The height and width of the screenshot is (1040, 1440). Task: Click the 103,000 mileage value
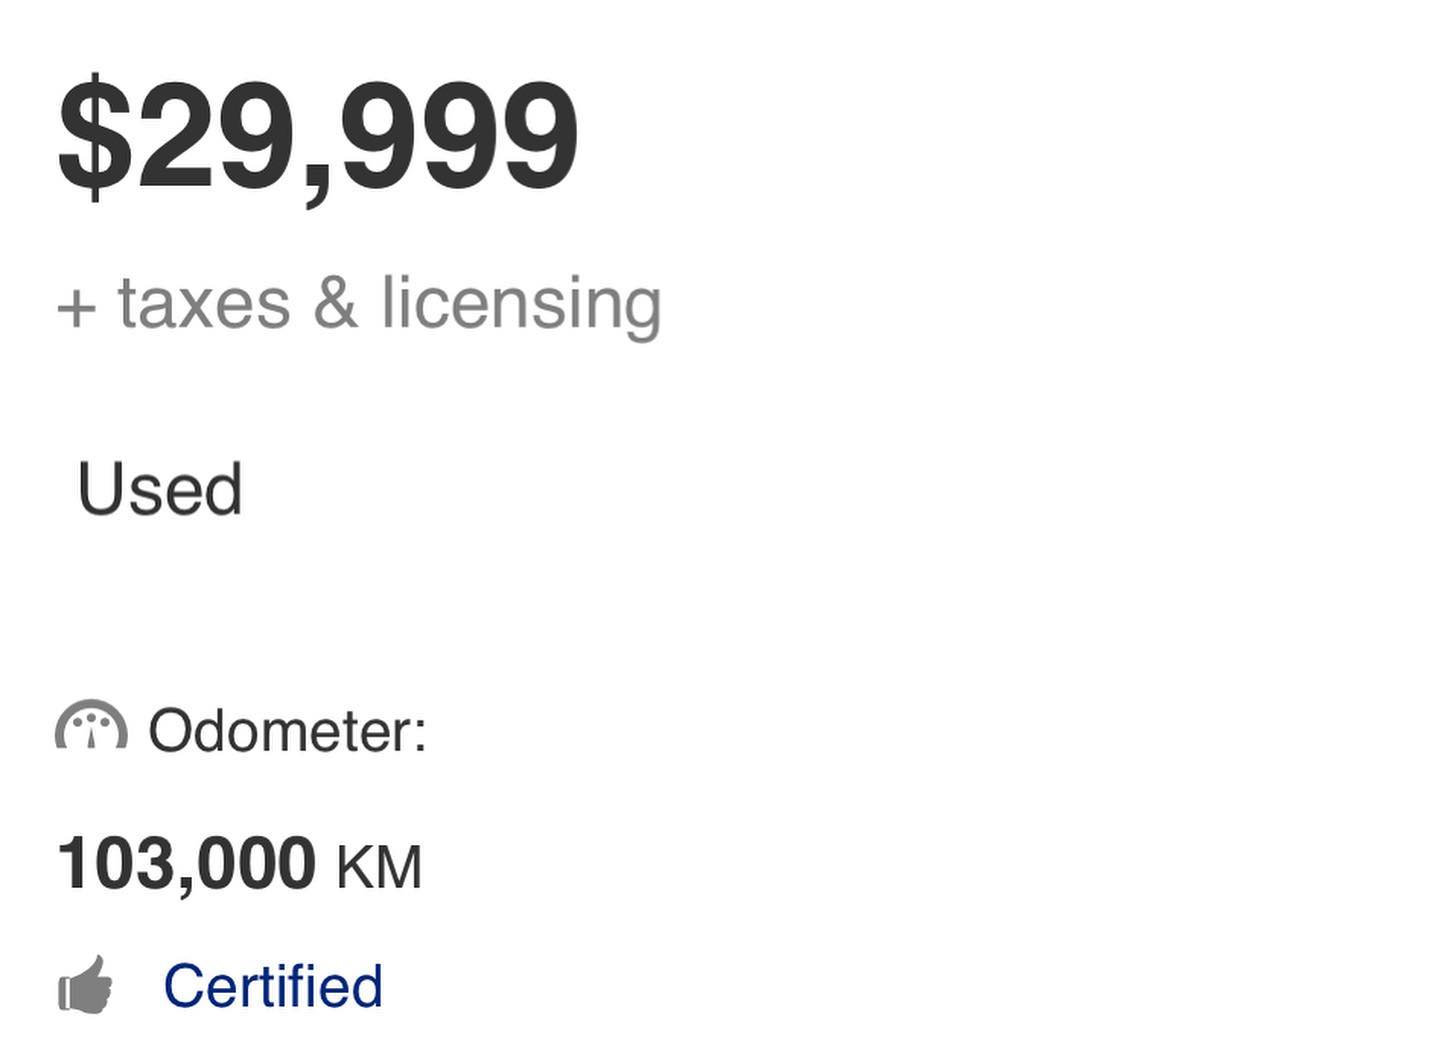click(187, 863)
